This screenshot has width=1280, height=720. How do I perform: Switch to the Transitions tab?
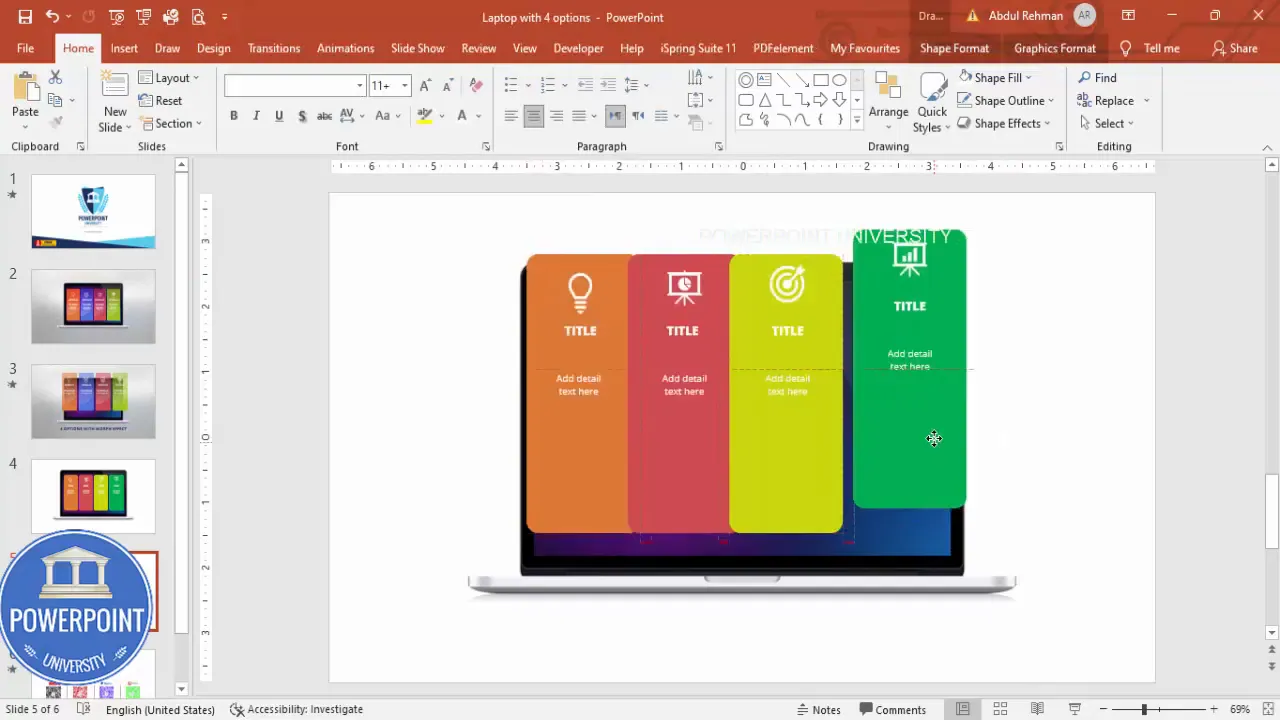click(274, 48)
